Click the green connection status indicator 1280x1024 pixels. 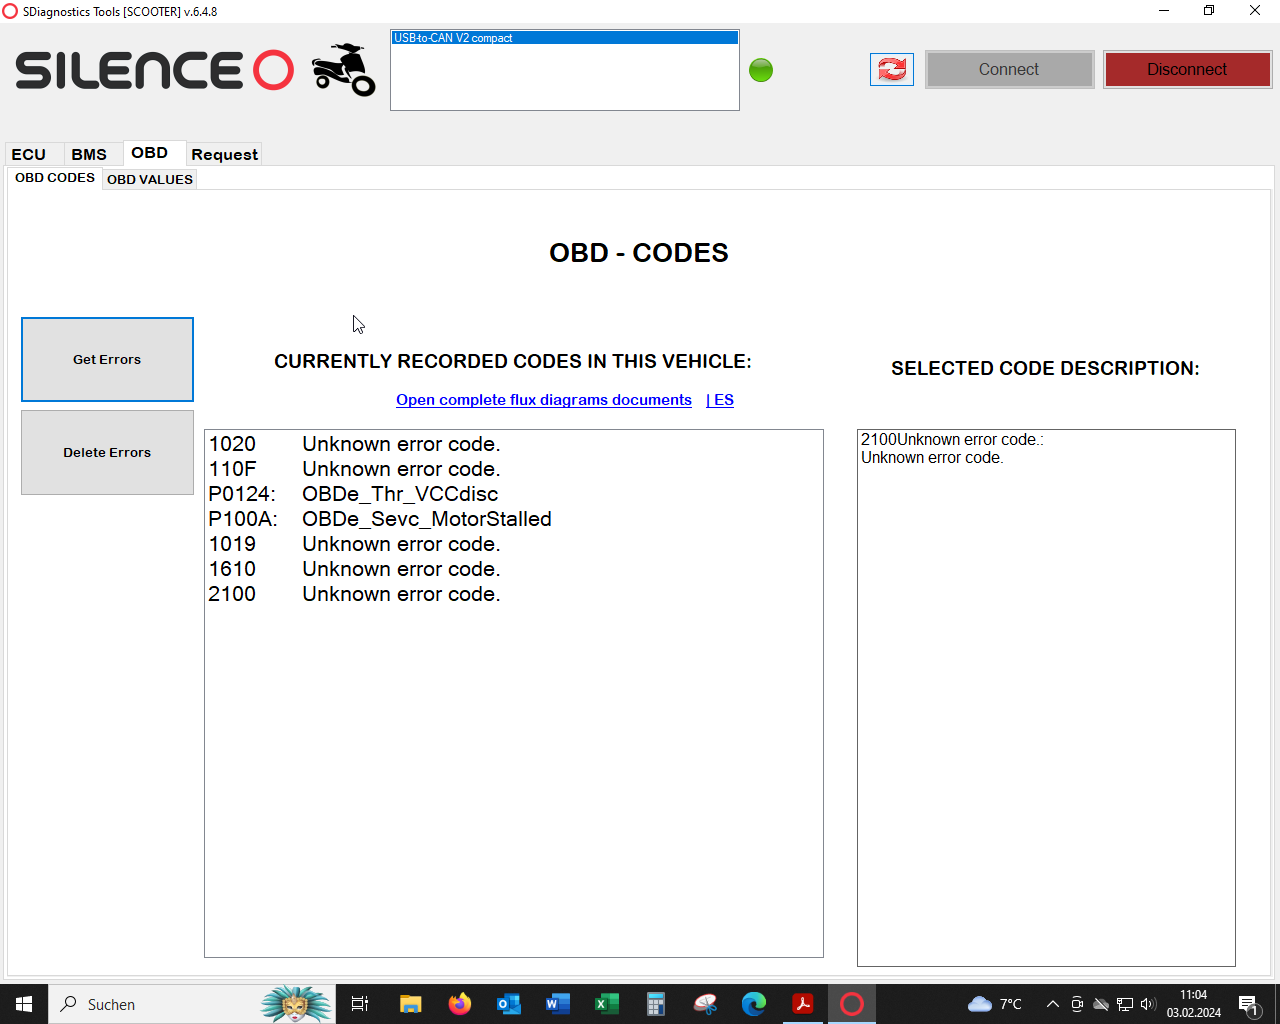(x=761, y=70)
